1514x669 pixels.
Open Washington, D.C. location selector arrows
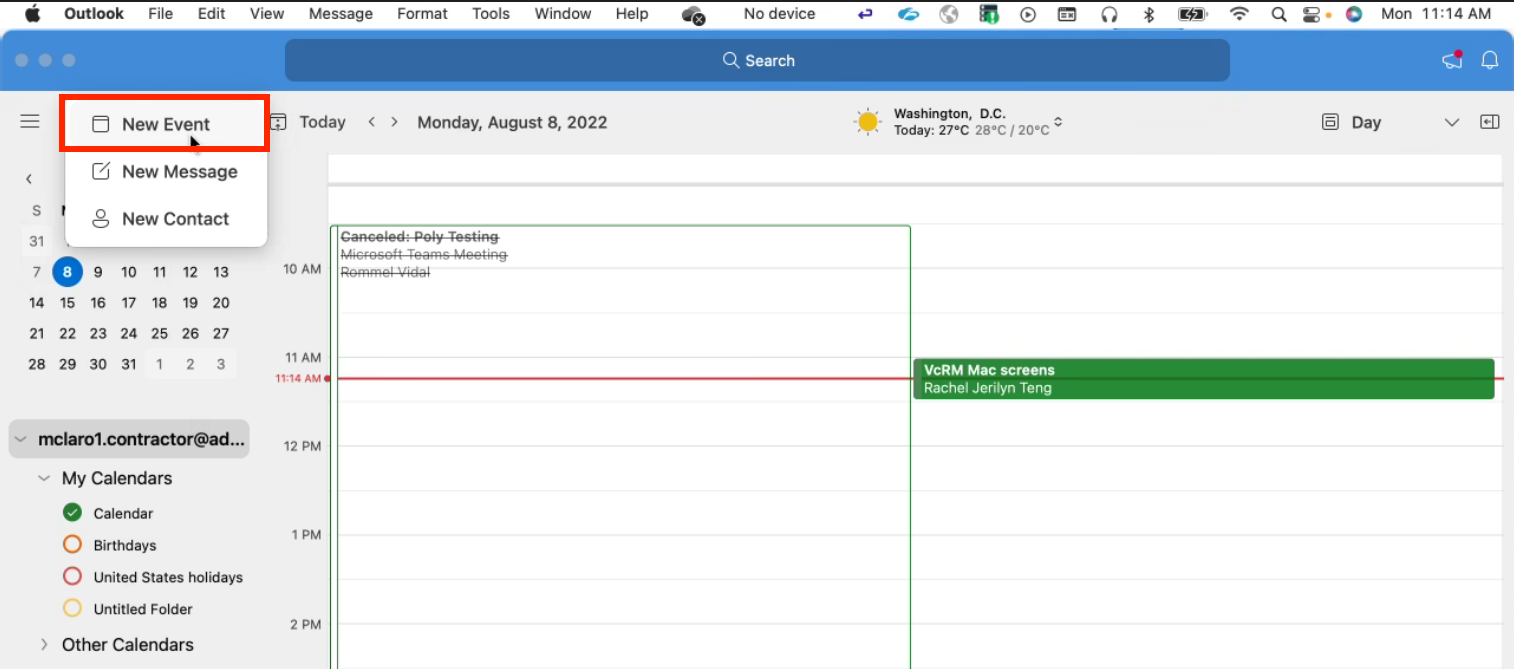(1058, 123)
